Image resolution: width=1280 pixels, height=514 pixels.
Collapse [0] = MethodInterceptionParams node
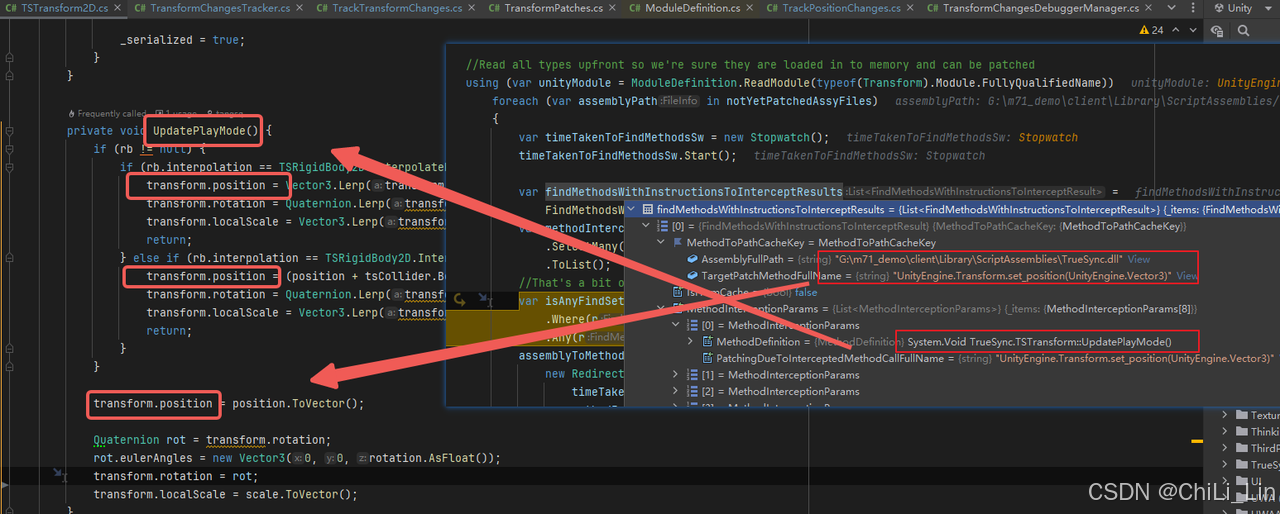click(677, 326)
